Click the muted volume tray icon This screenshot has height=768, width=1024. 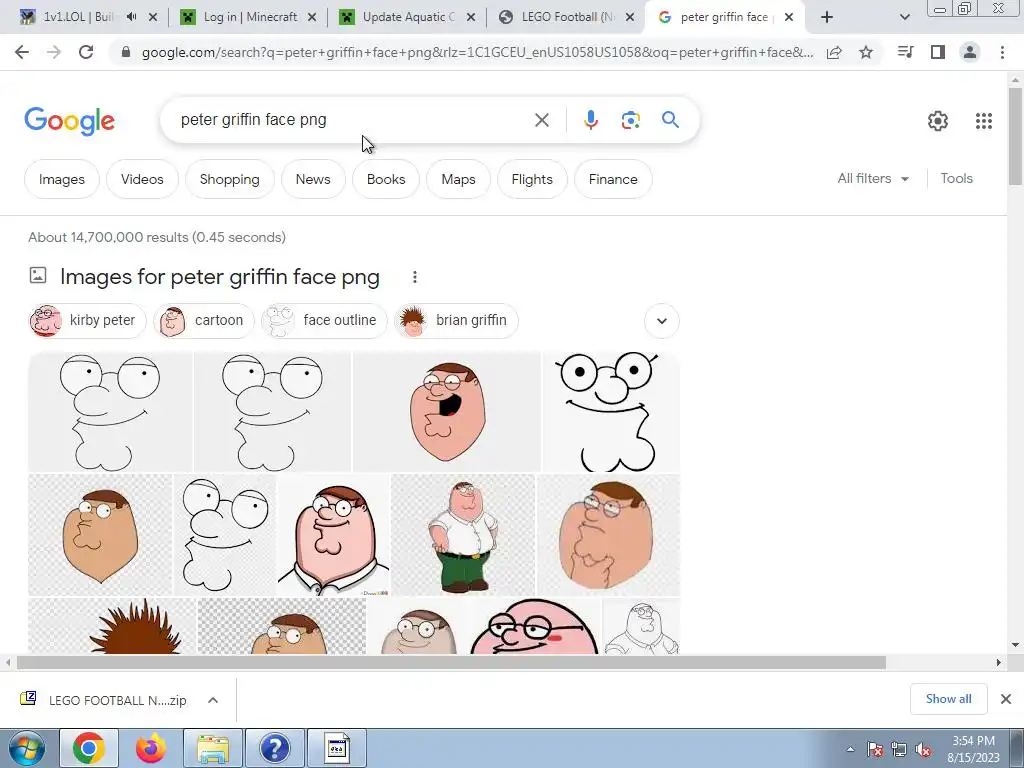click(923, 750)
